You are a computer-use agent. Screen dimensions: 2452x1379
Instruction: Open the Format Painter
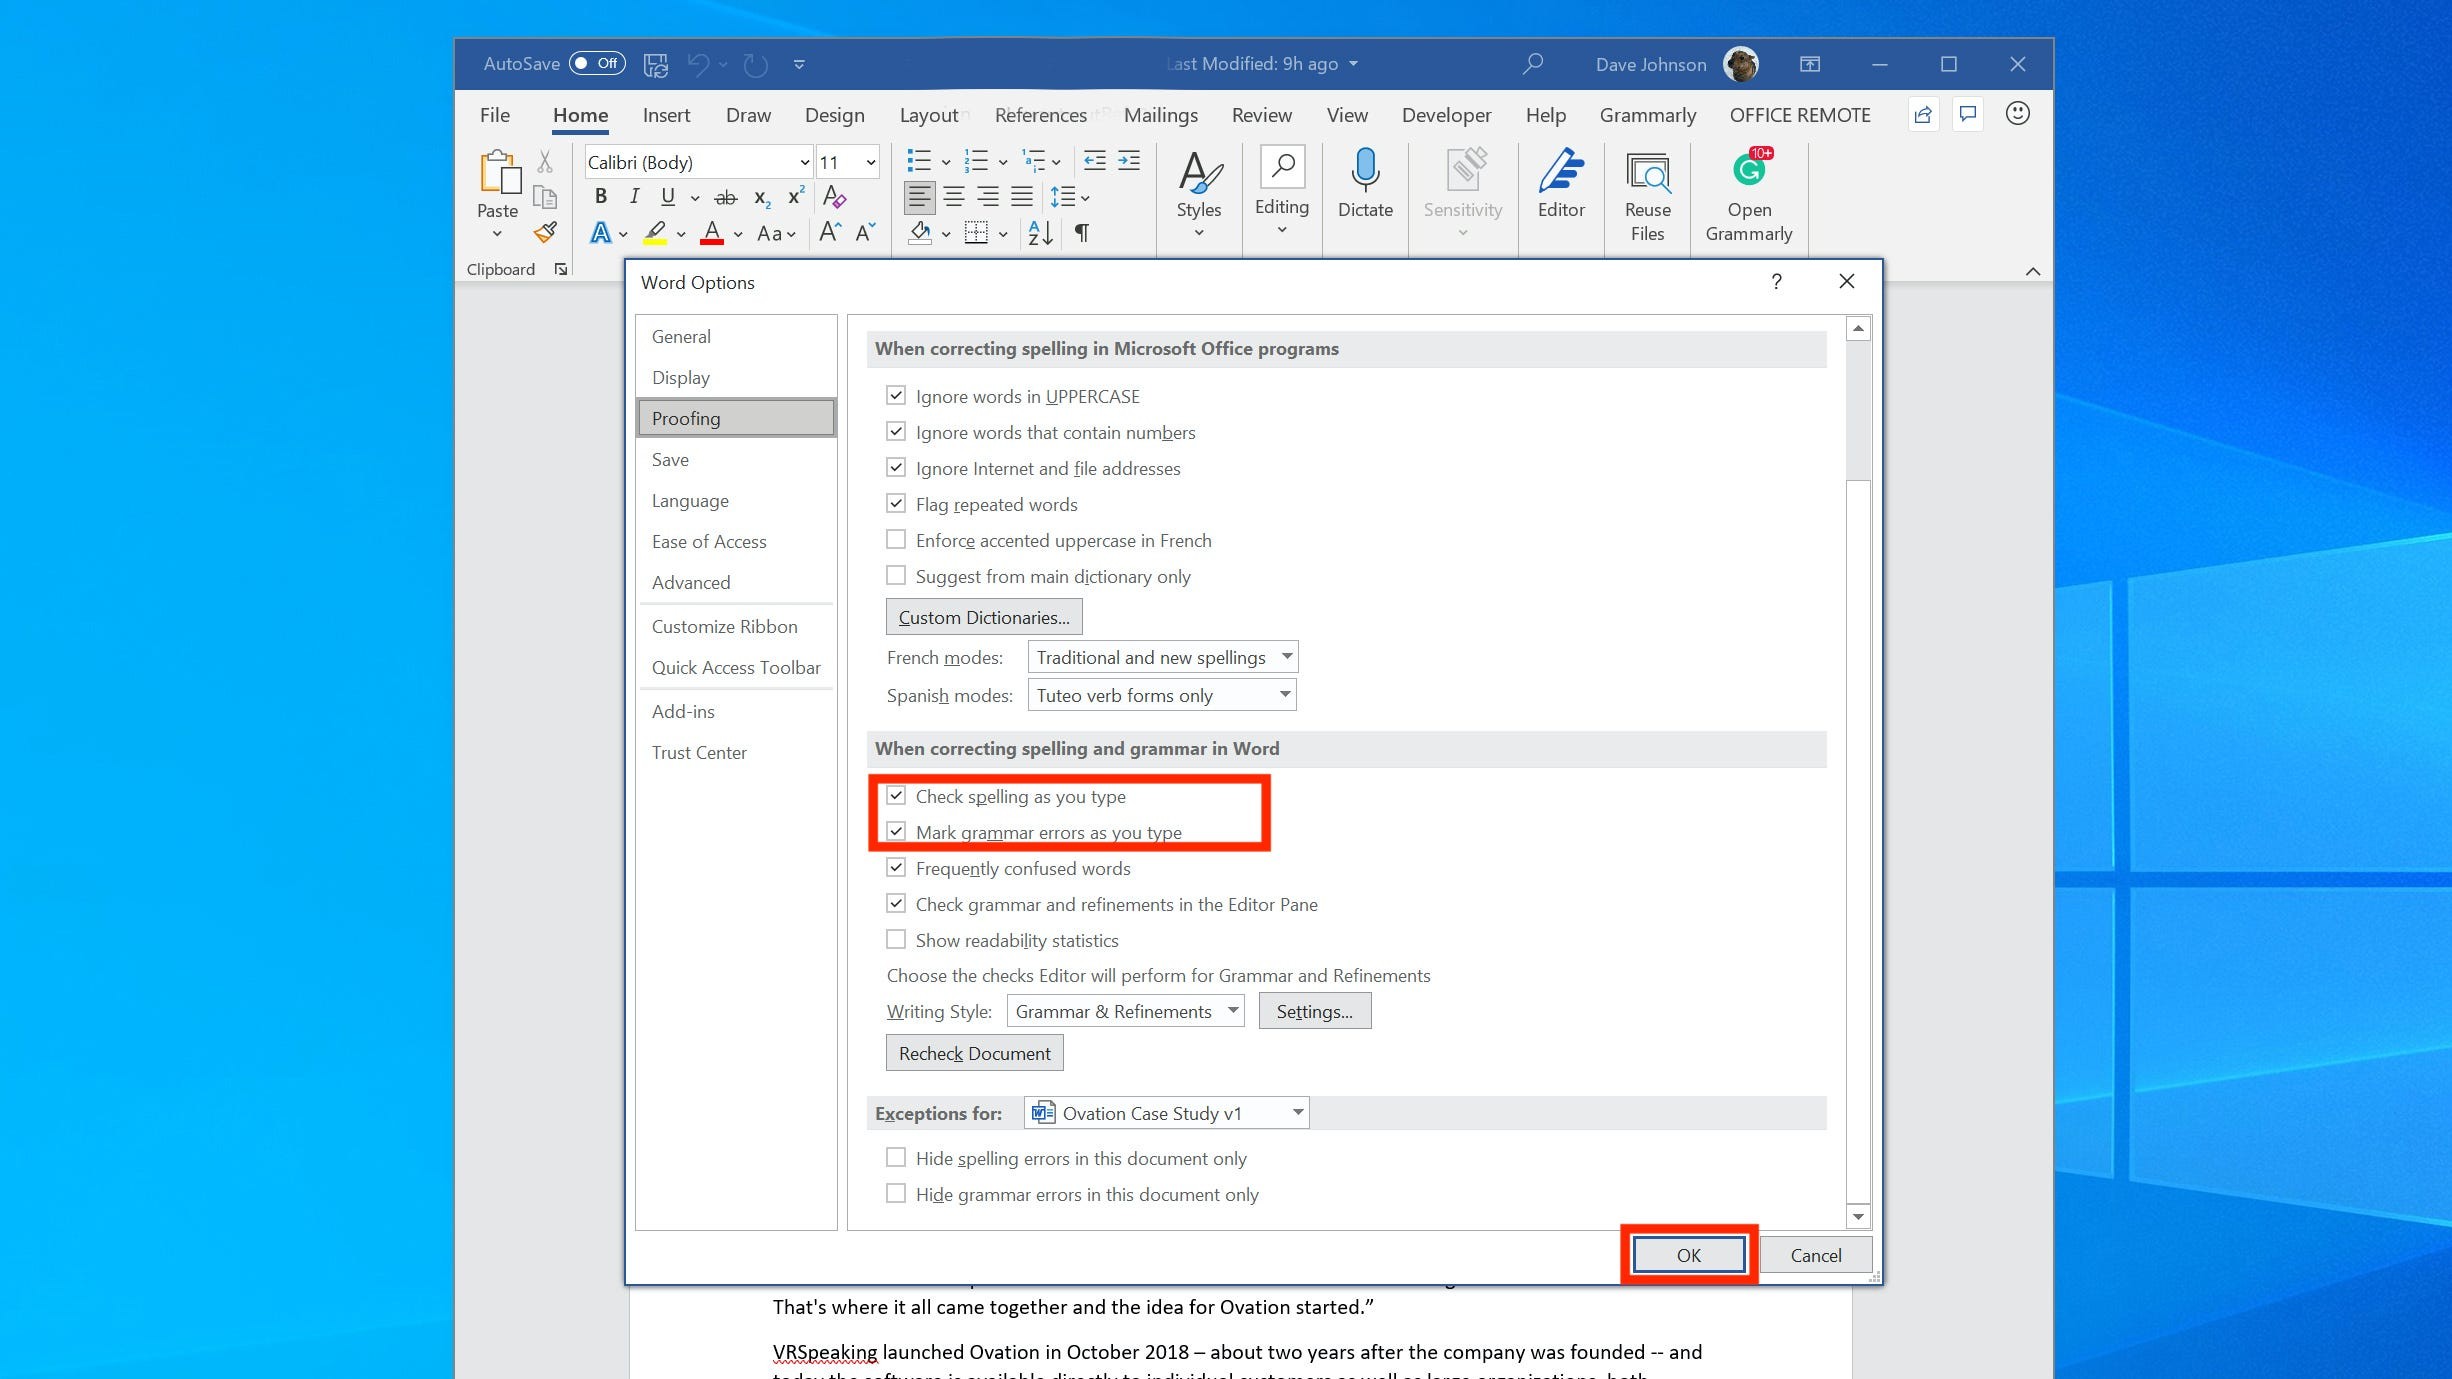(x=545, y=231)
